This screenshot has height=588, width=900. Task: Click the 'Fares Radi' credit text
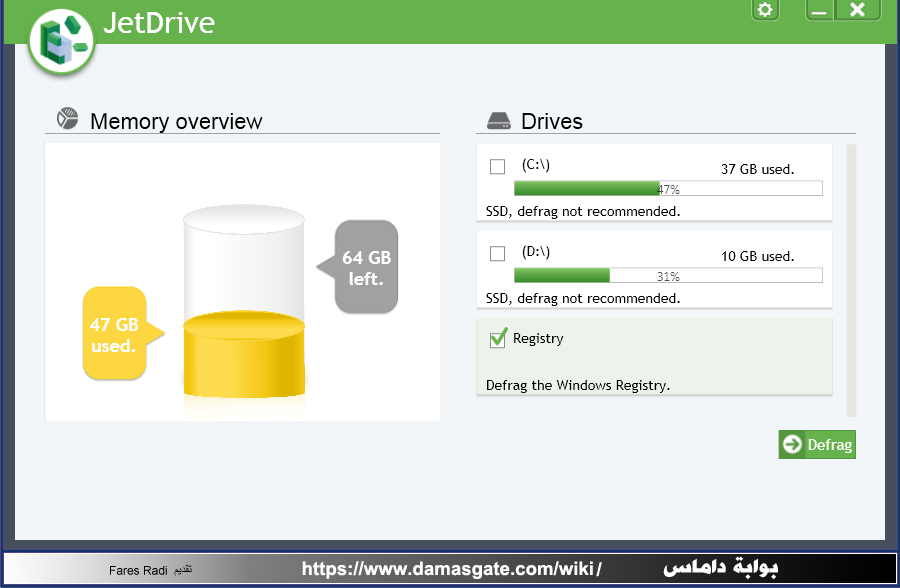pyautogui.click(x=138, y=570)
